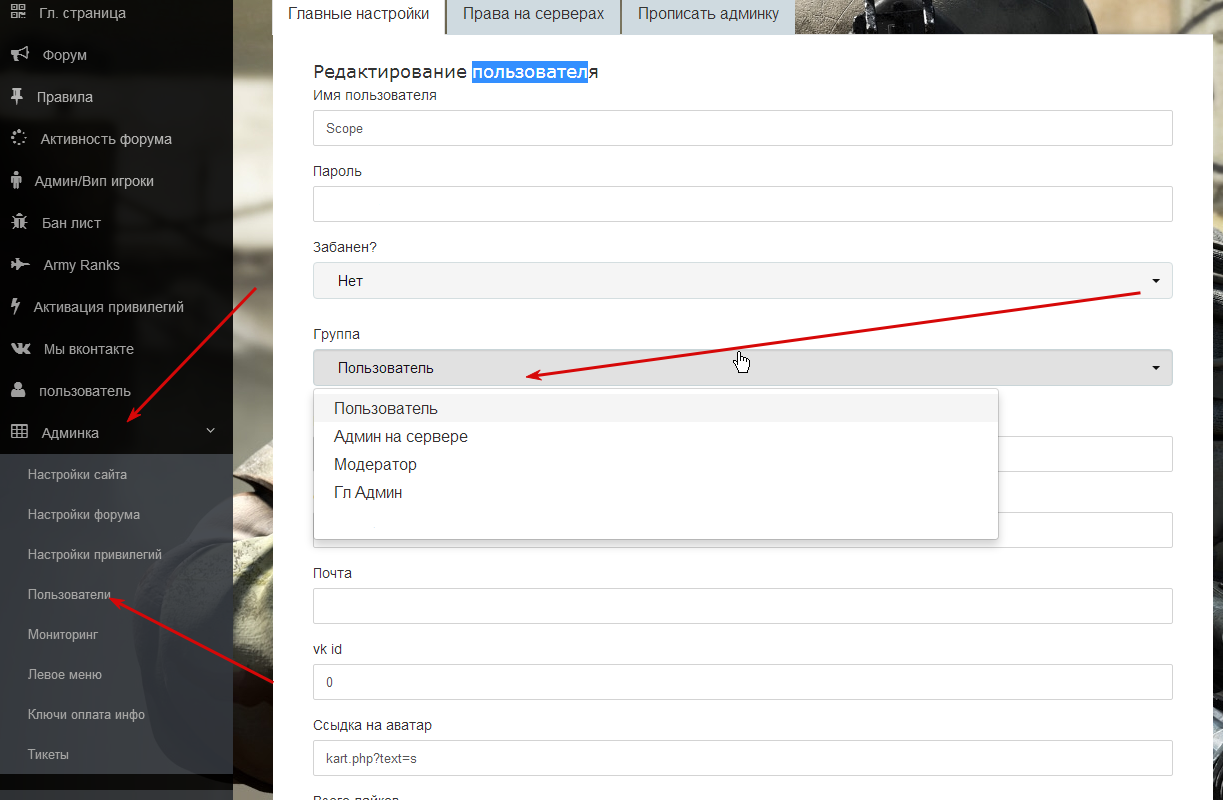Click the Группа dropdown caret arrow
Screen dimensions: 1223x800
(1156, 368)
